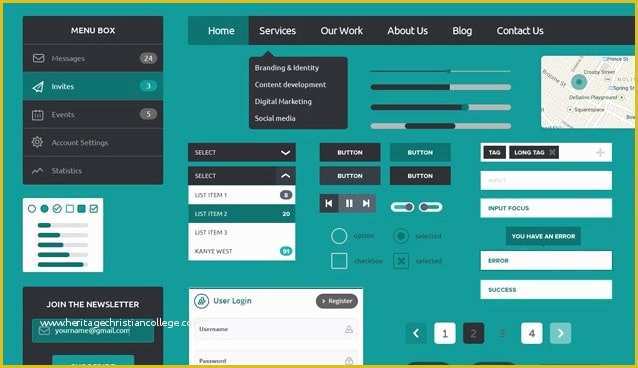The height and width of the screenshot is (368, 638).
Task: Click the empty round radio in the small white widget
Action: (x=32, y=209)
